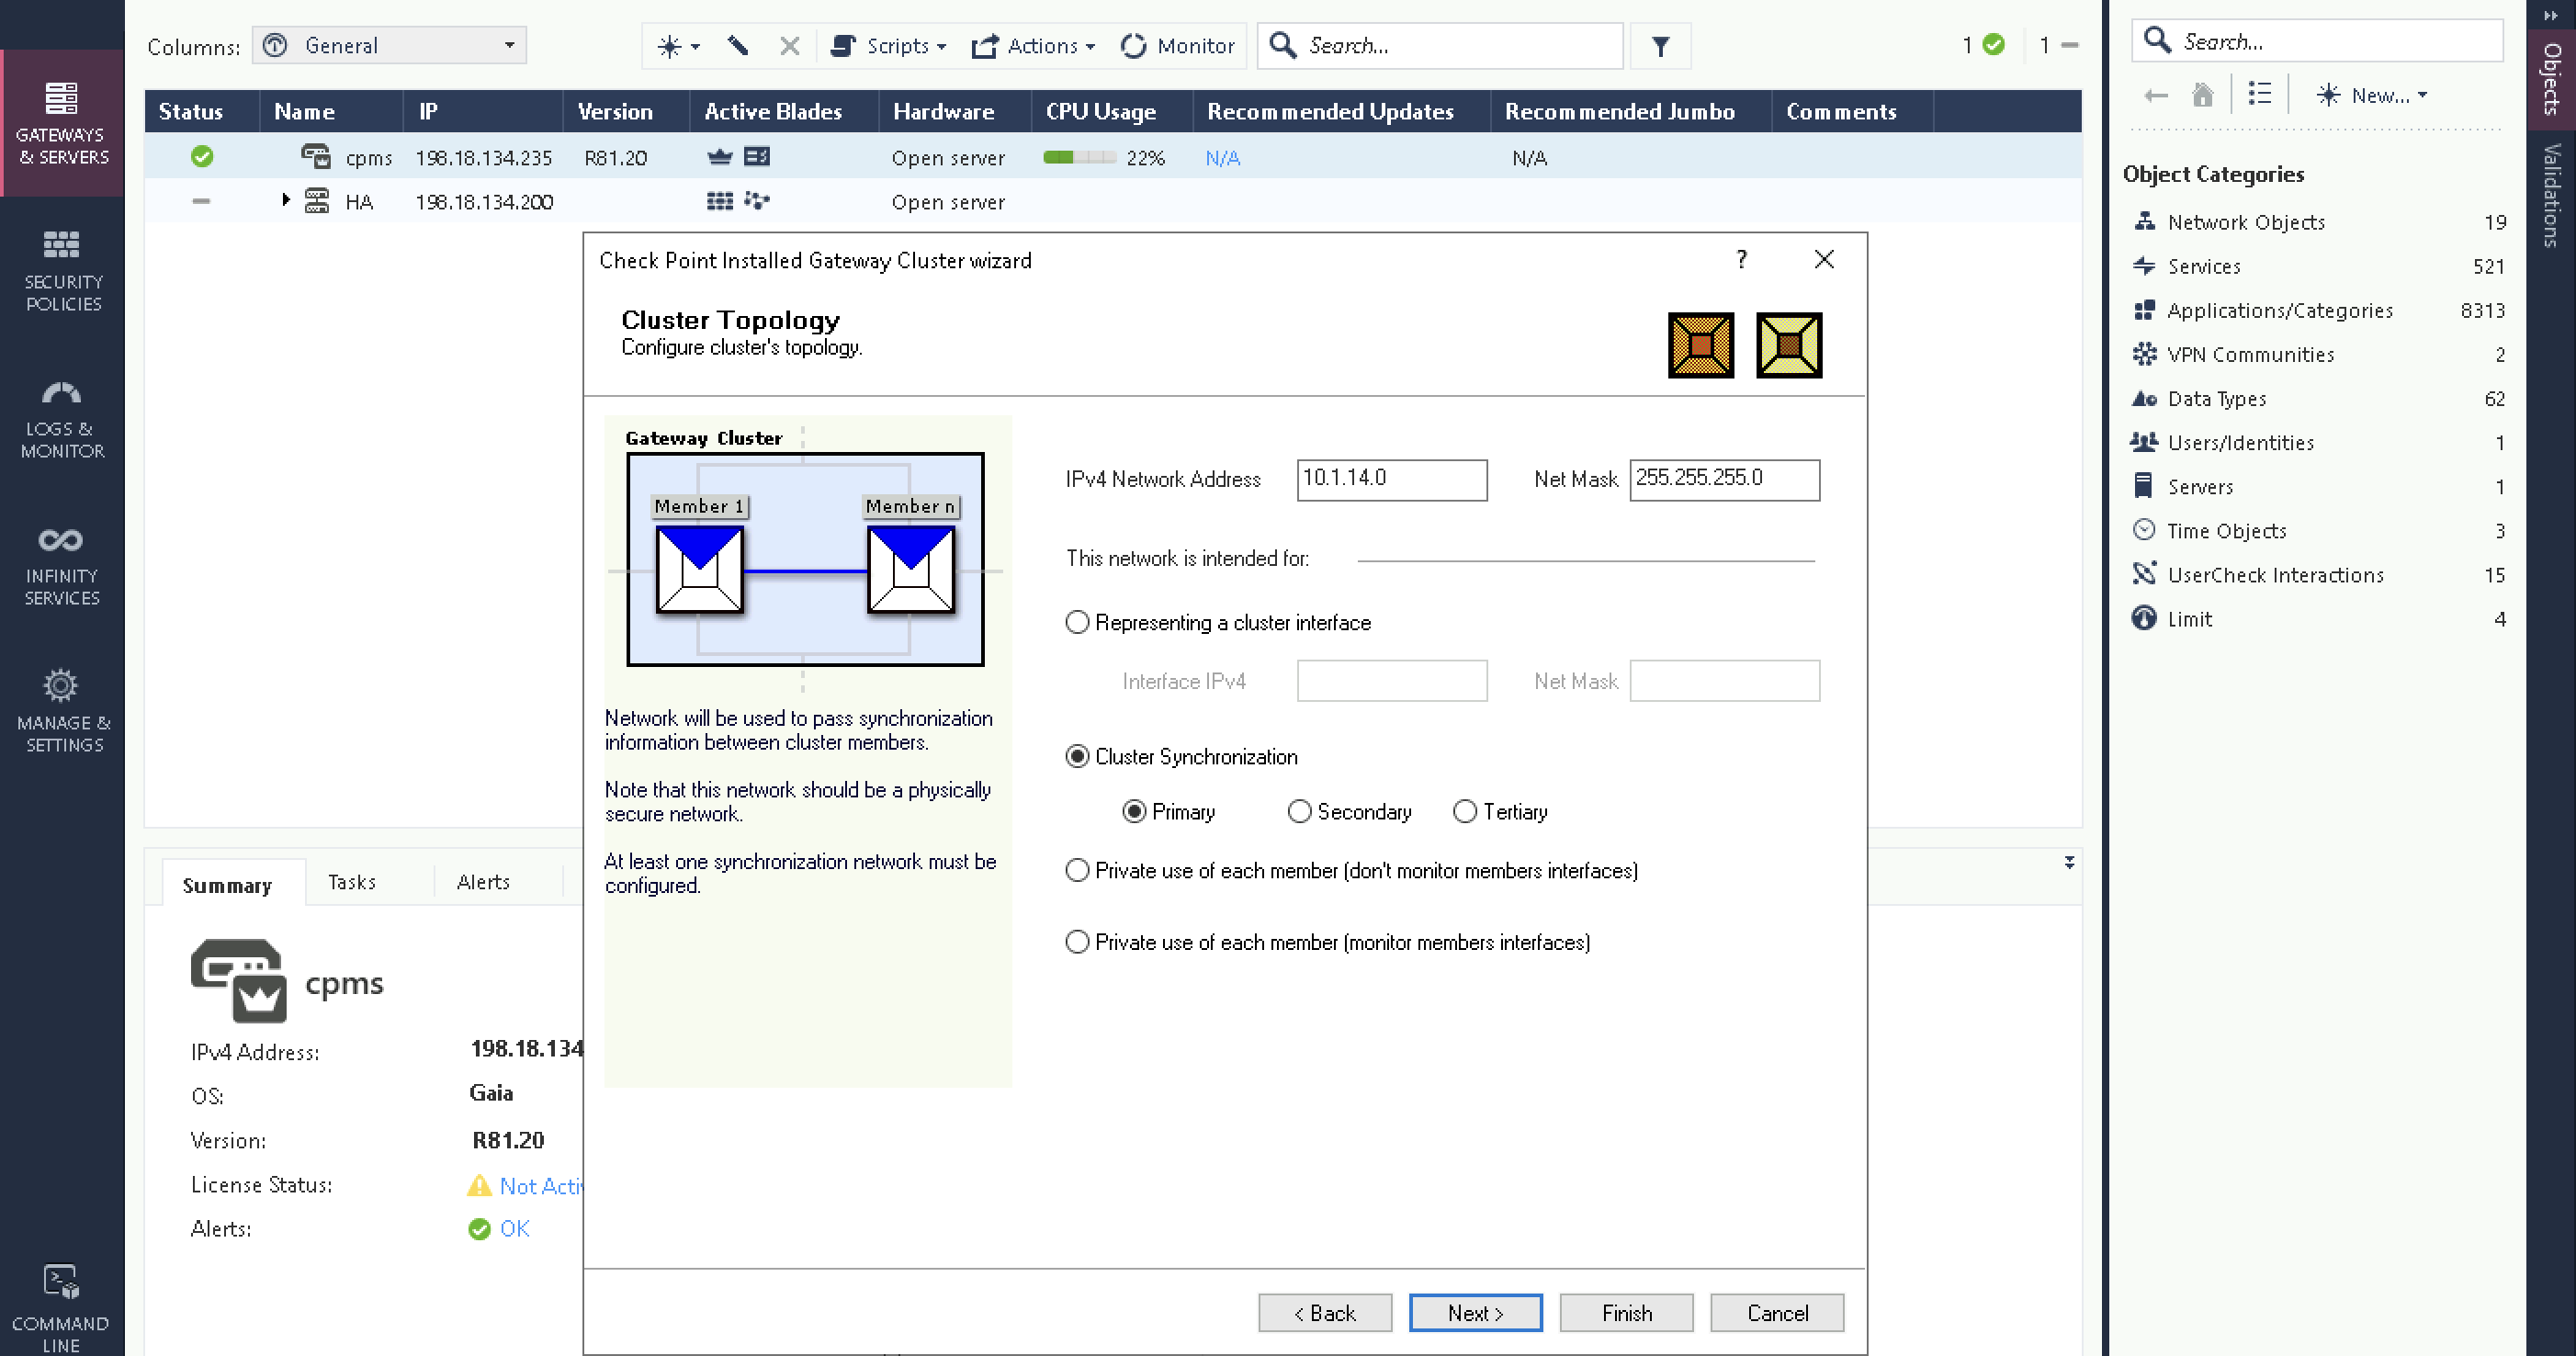
Task: Expand the HA cluster tree row
Action: 286,201
